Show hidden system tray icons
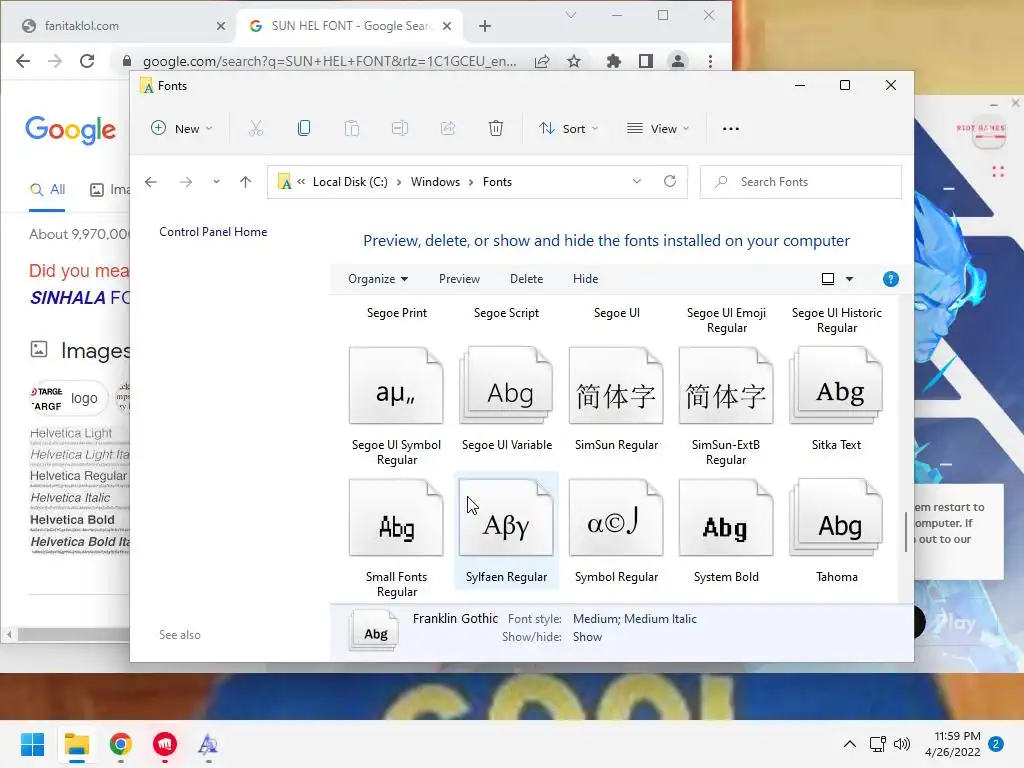1024x768 pixels. [x=850, y=744]
